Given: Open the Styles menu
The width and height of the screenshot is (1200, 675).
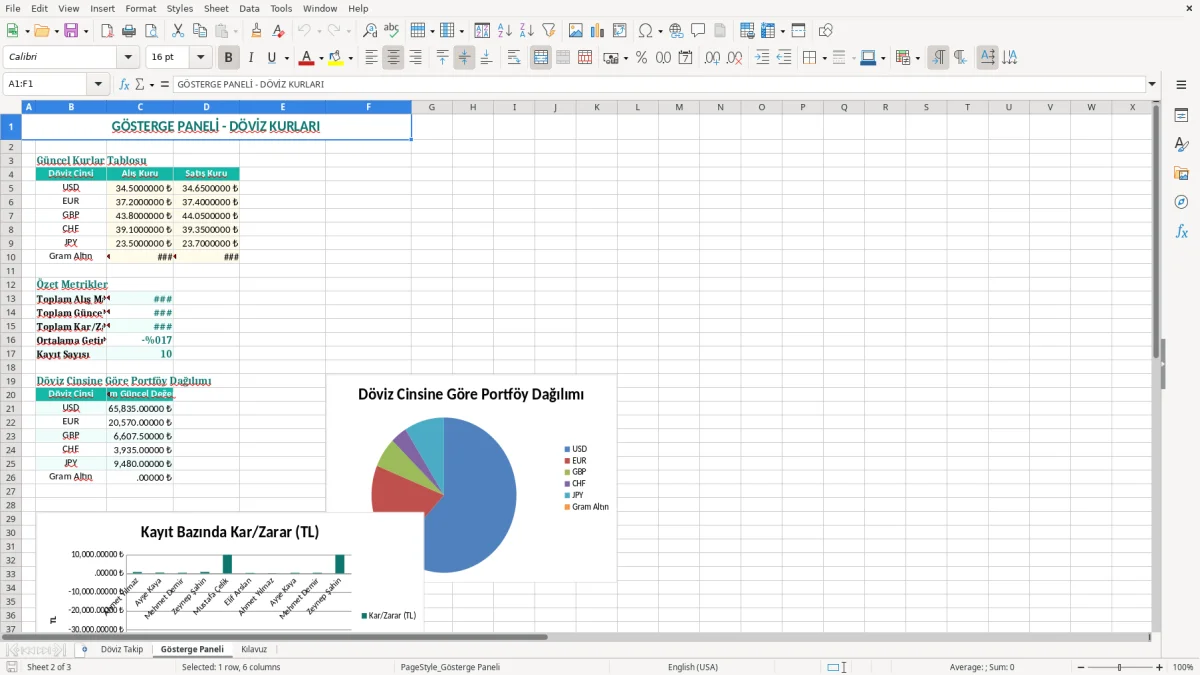Looking at the screenshot, I should pyautogui.click(x=180, y=8).
